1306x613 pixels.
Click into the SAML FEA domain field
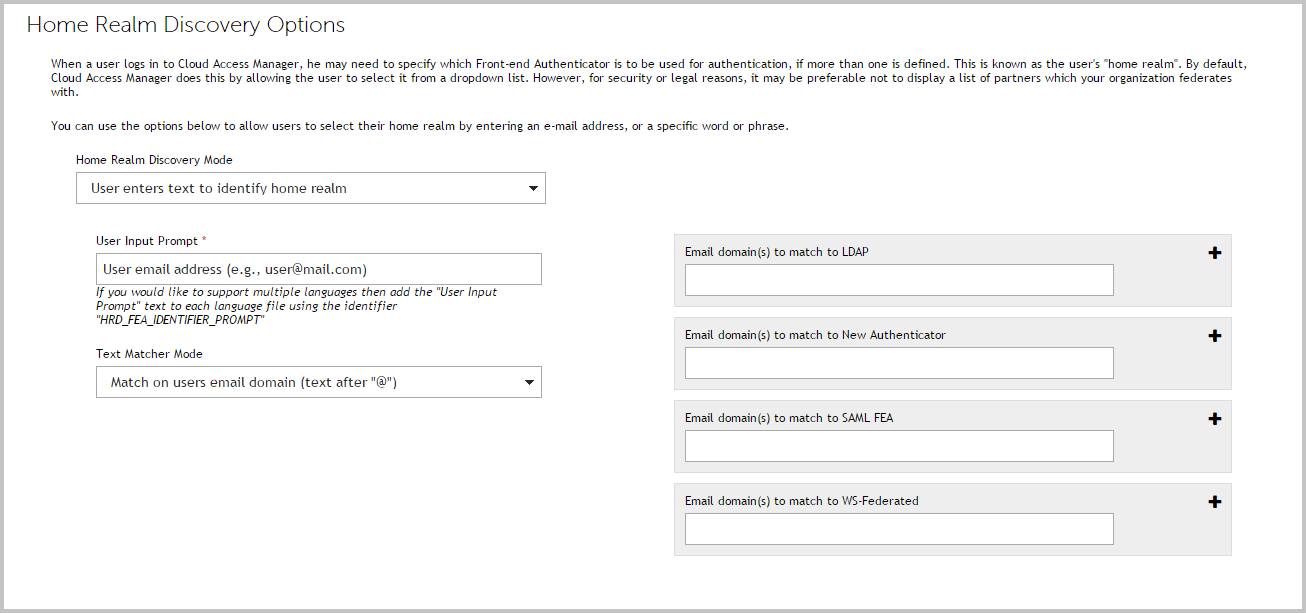899,446
